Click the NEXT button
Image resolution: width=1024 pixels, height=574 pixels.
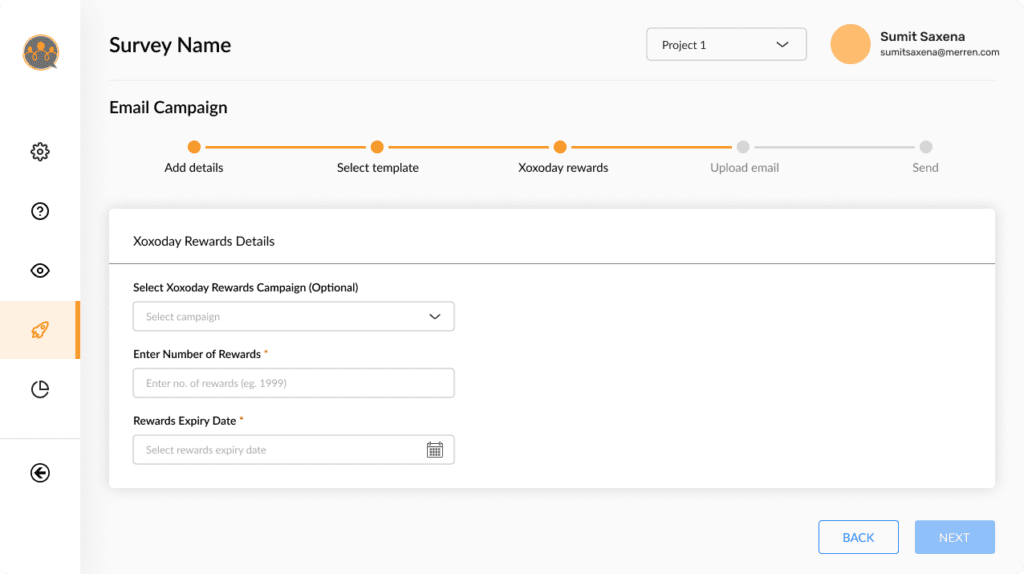954,537
